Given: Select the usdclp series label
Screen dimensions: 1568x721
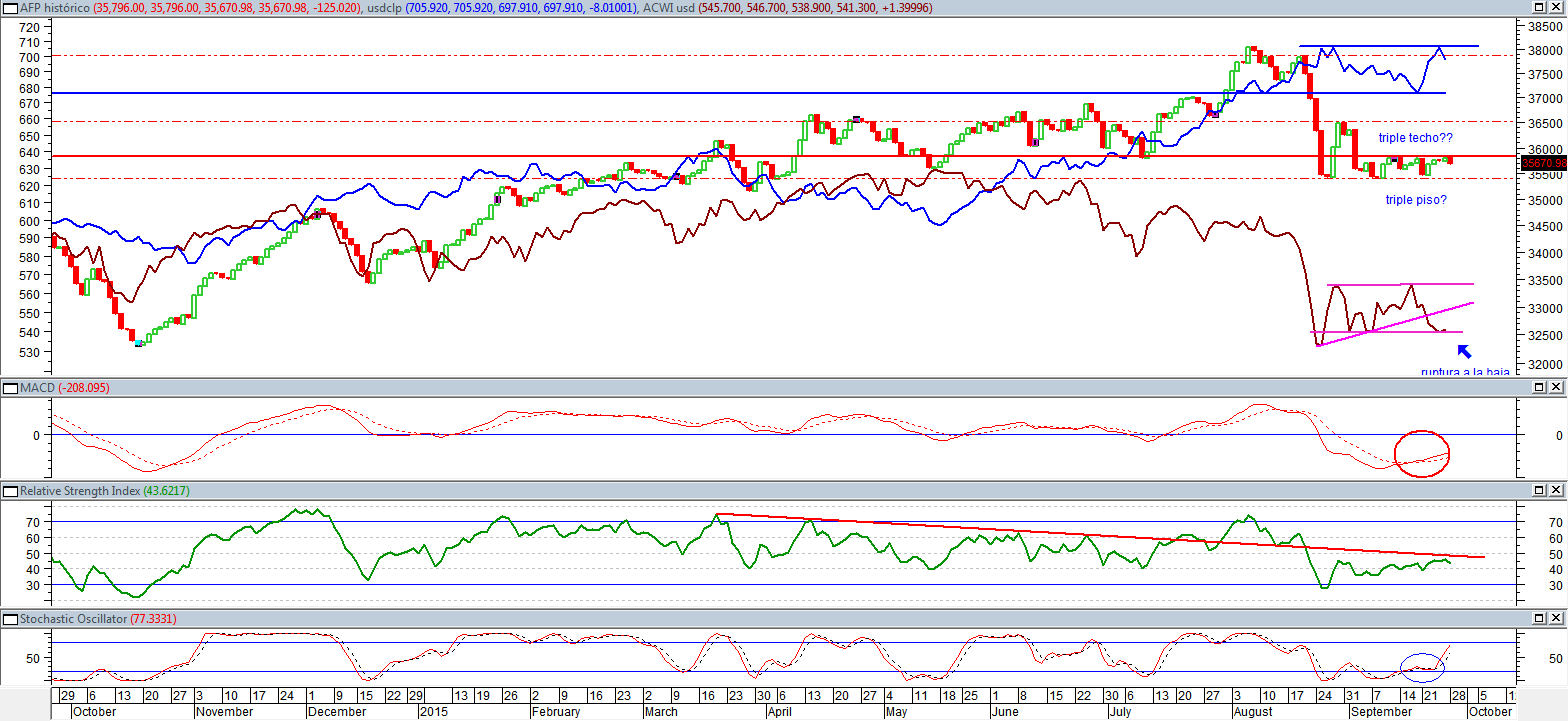Looking at the screenshot, I should coord(382,6).
